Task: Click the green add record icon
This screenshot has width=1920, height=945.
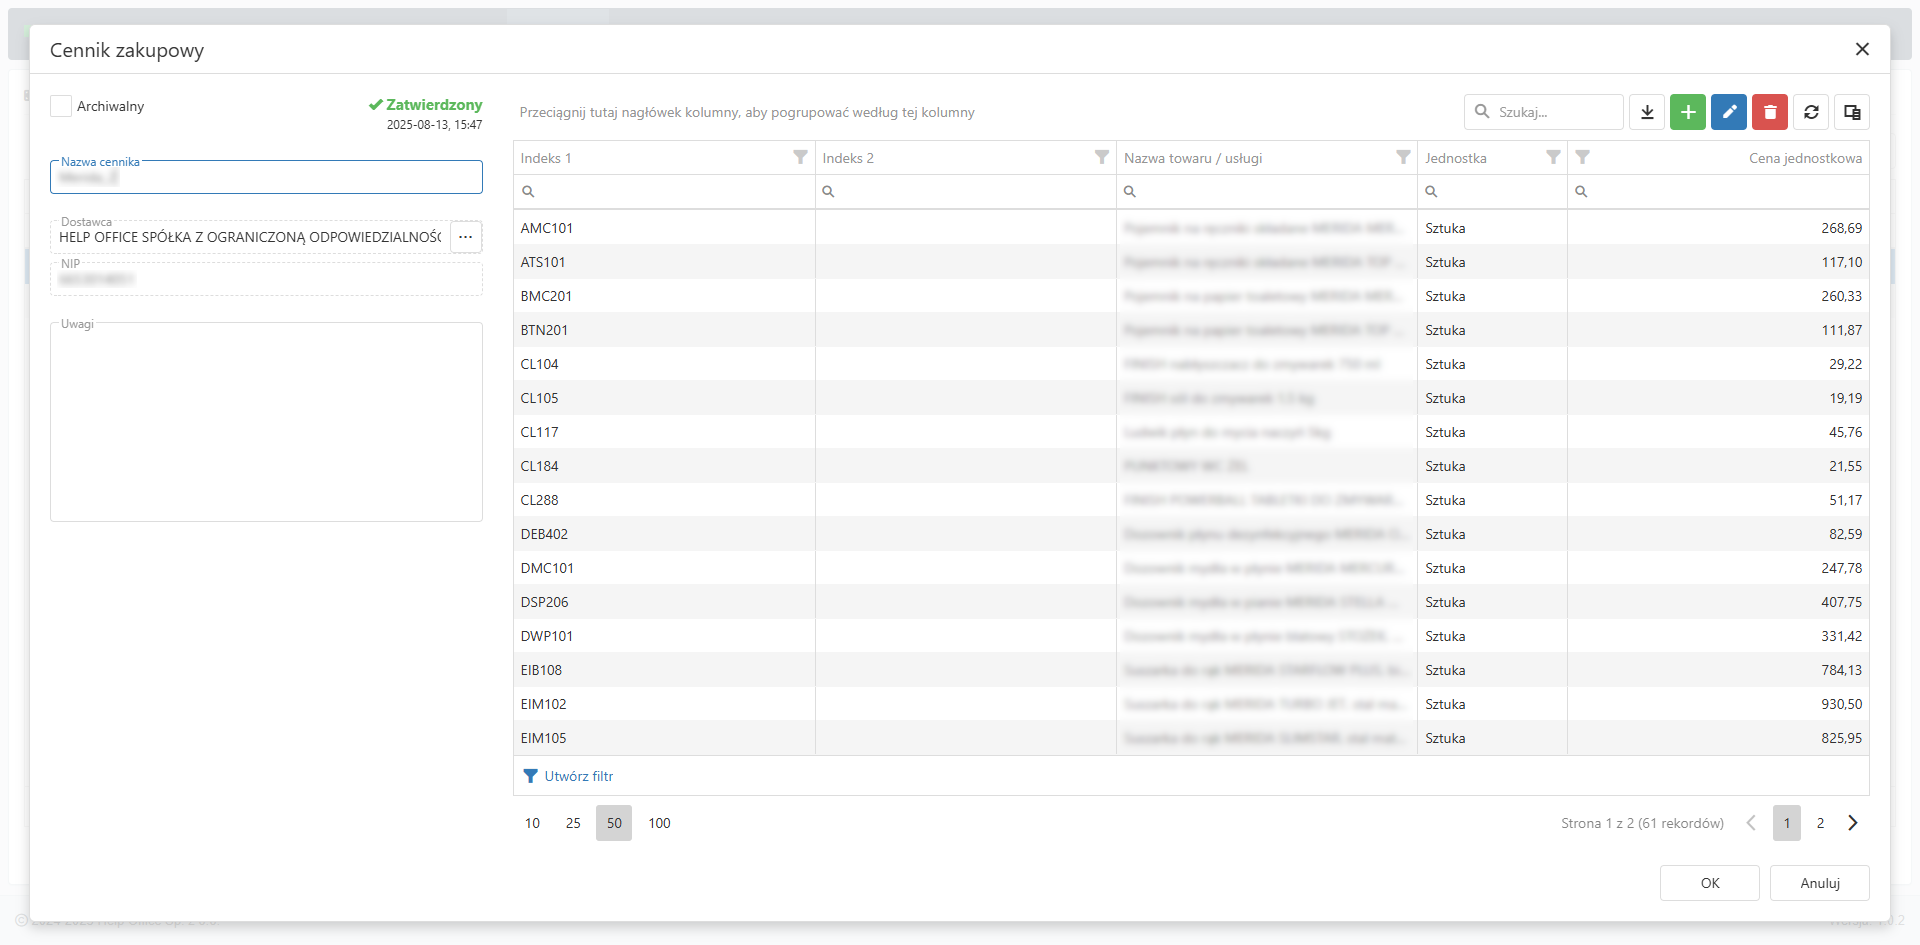Action: tap(1688, 112)
